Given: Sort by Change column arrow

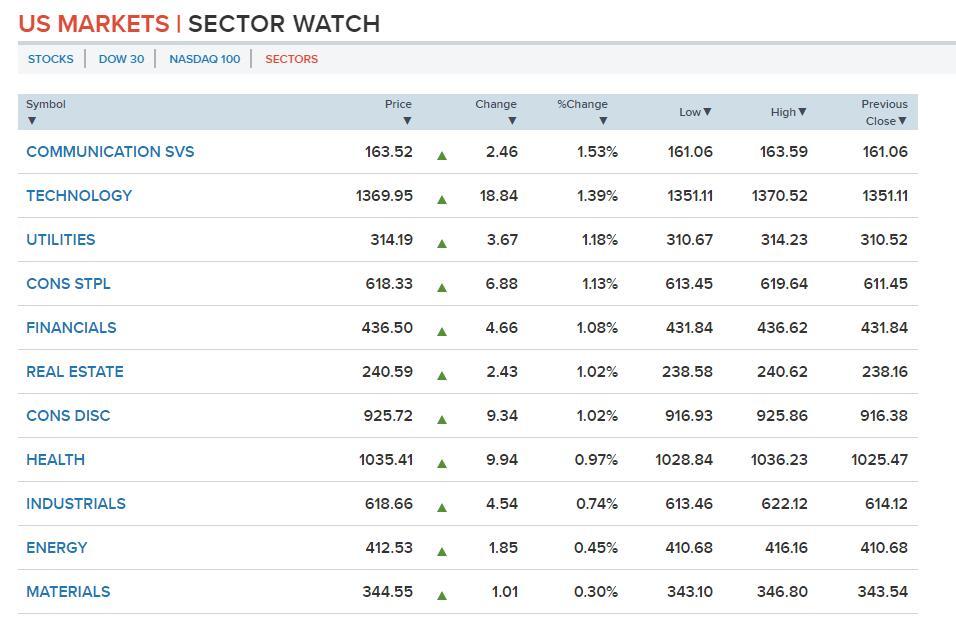Looking at the screenshot, I should 512,121.
